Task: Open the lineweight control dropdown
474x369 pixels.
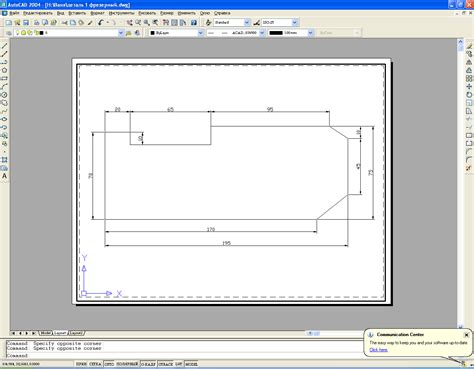Action: (x=310, y=33)
